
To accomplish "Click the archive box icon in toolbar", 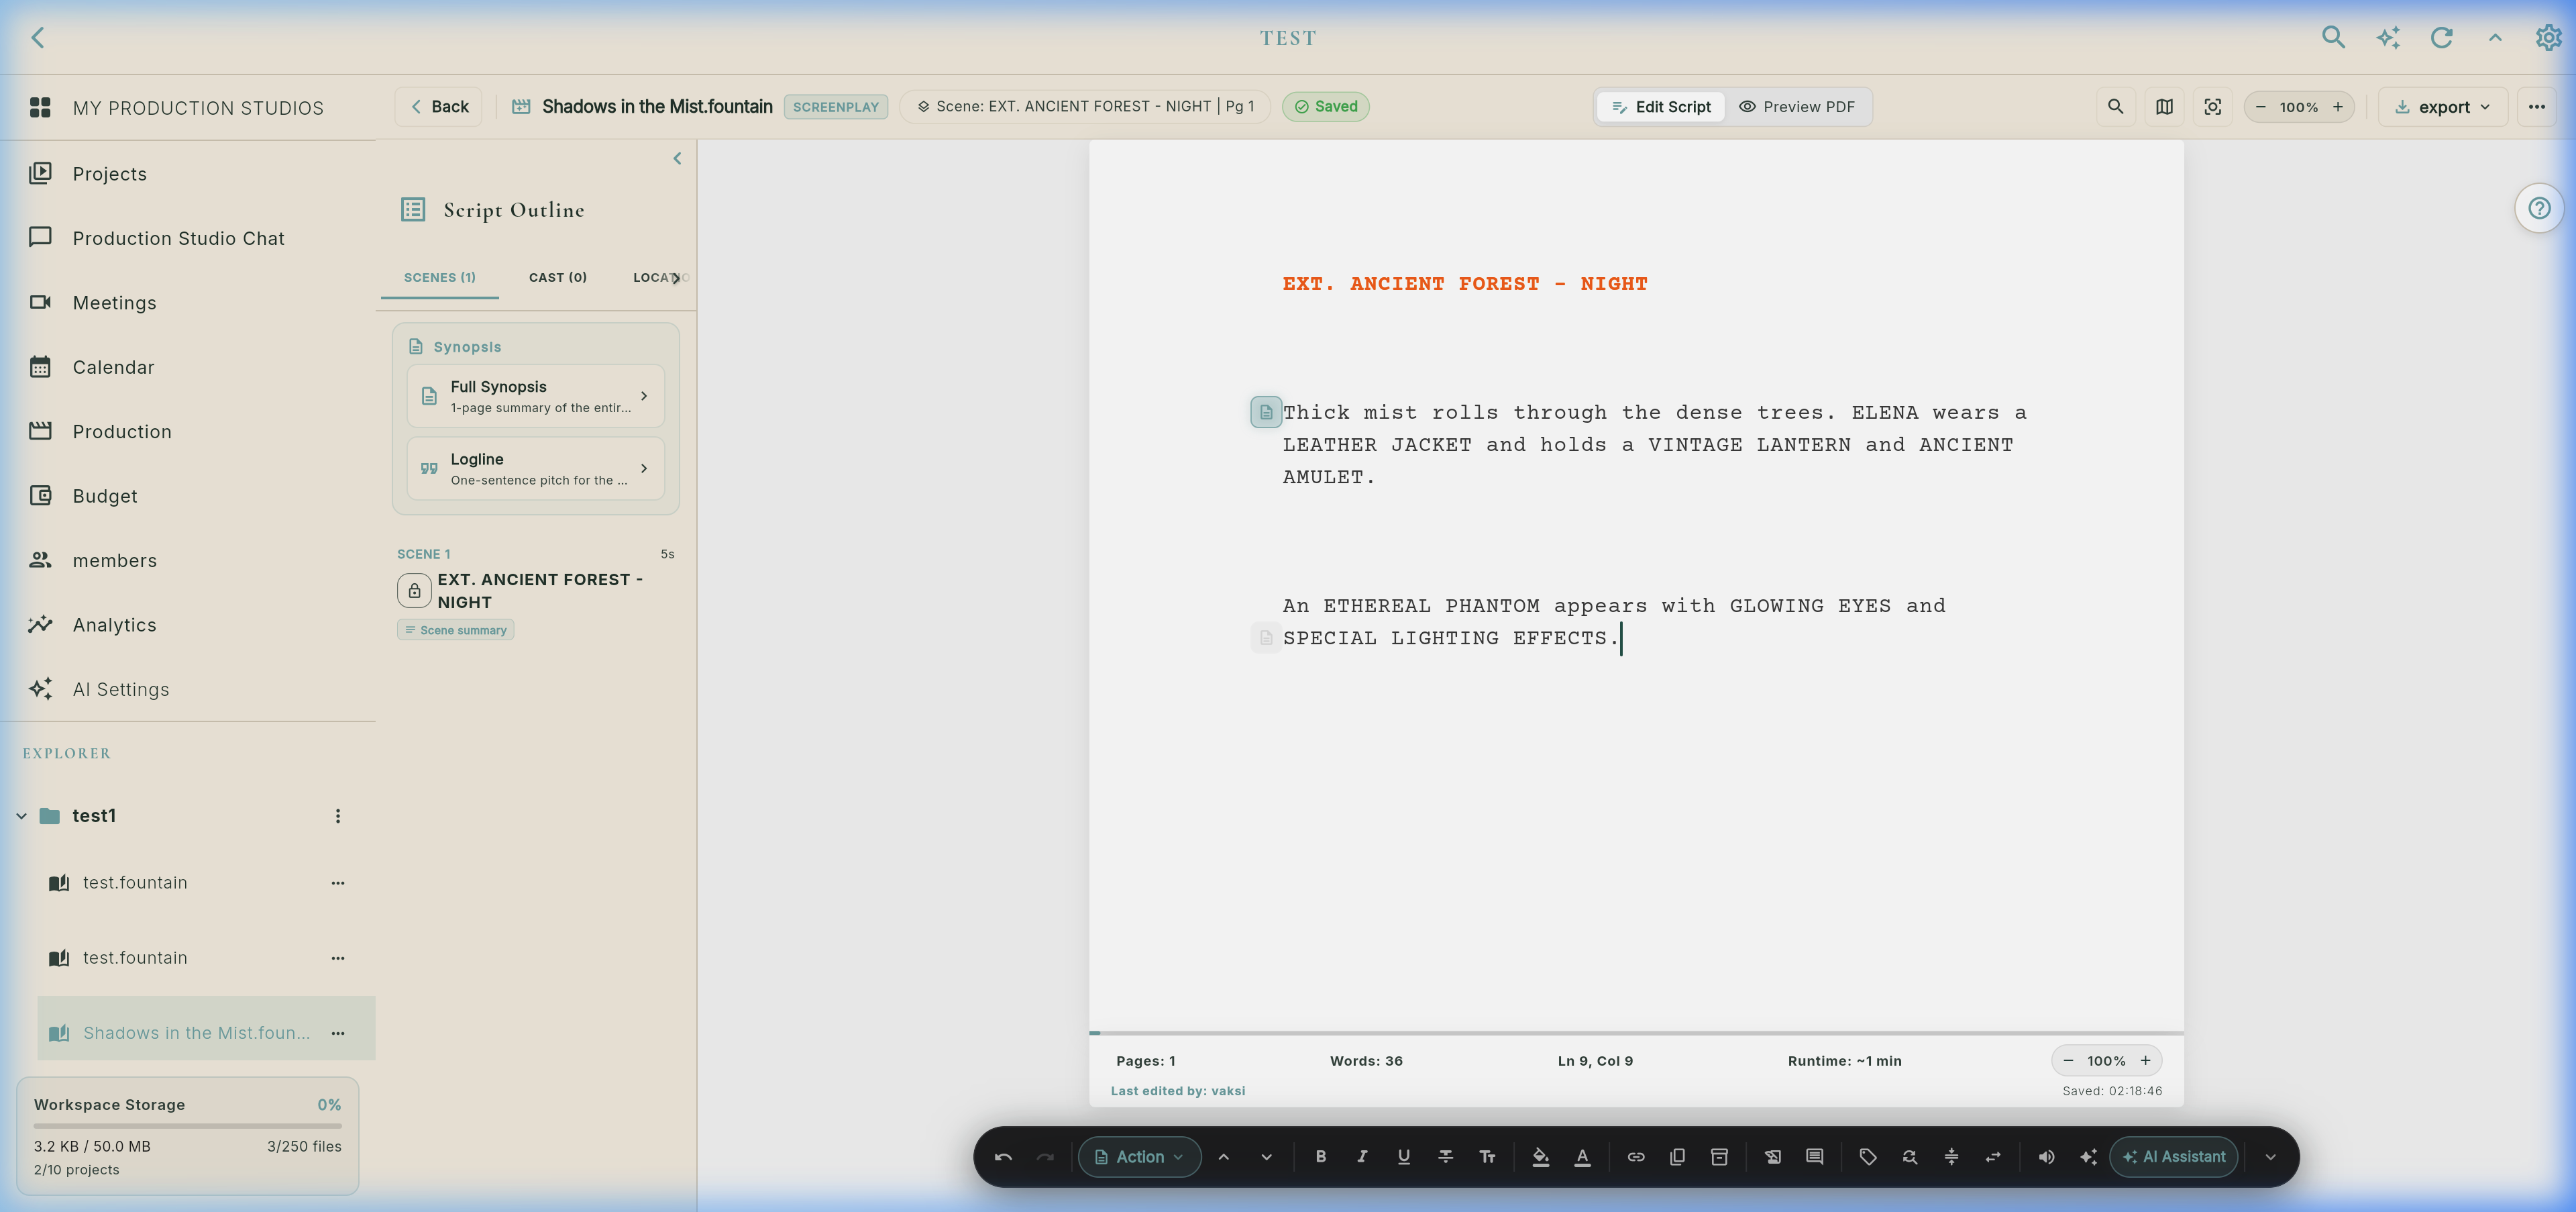I will point(1719,1157).
